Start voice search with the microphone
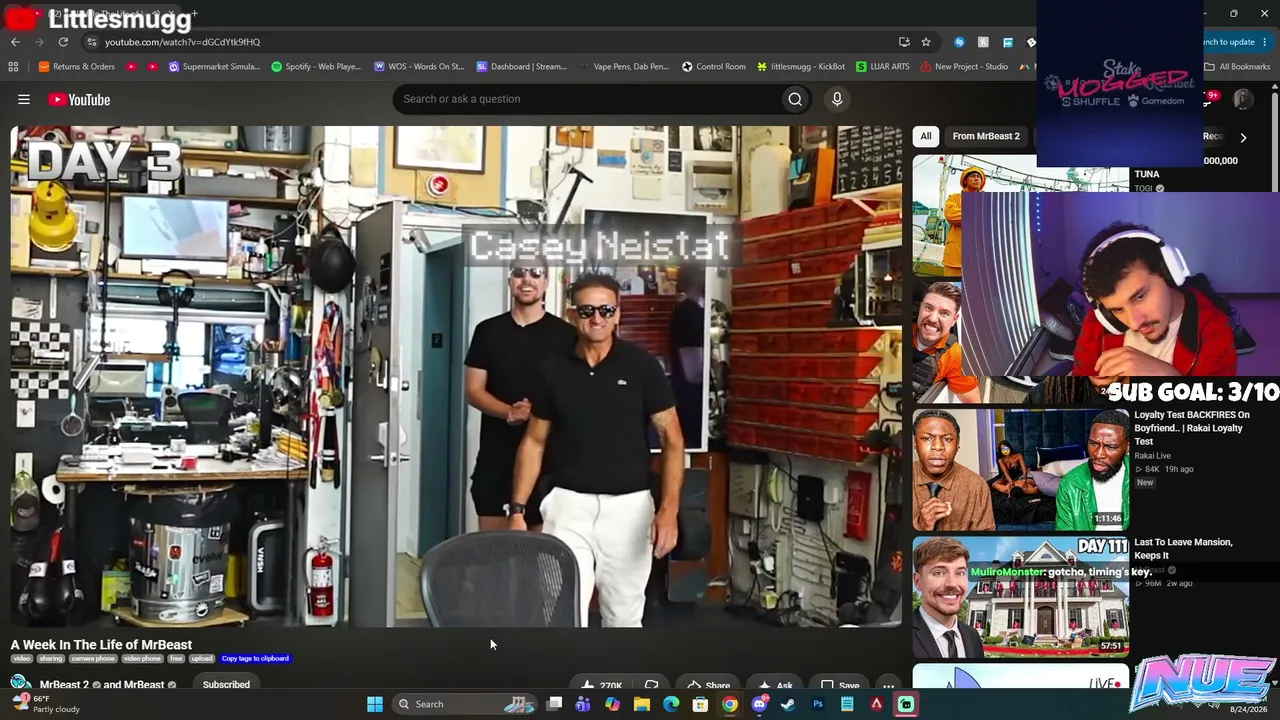The image size is (1280, 720). click(x=837, y=99)
